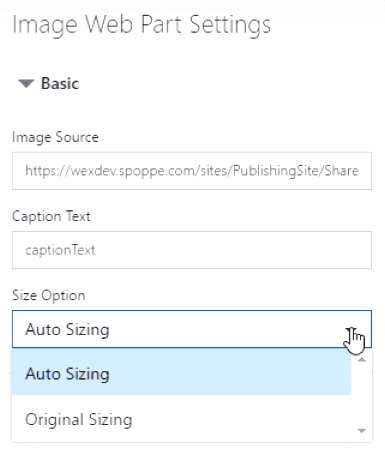Click the dropdown list scroll-up arrow
Screen dimensions: 385x459
[x=362, y=359]
